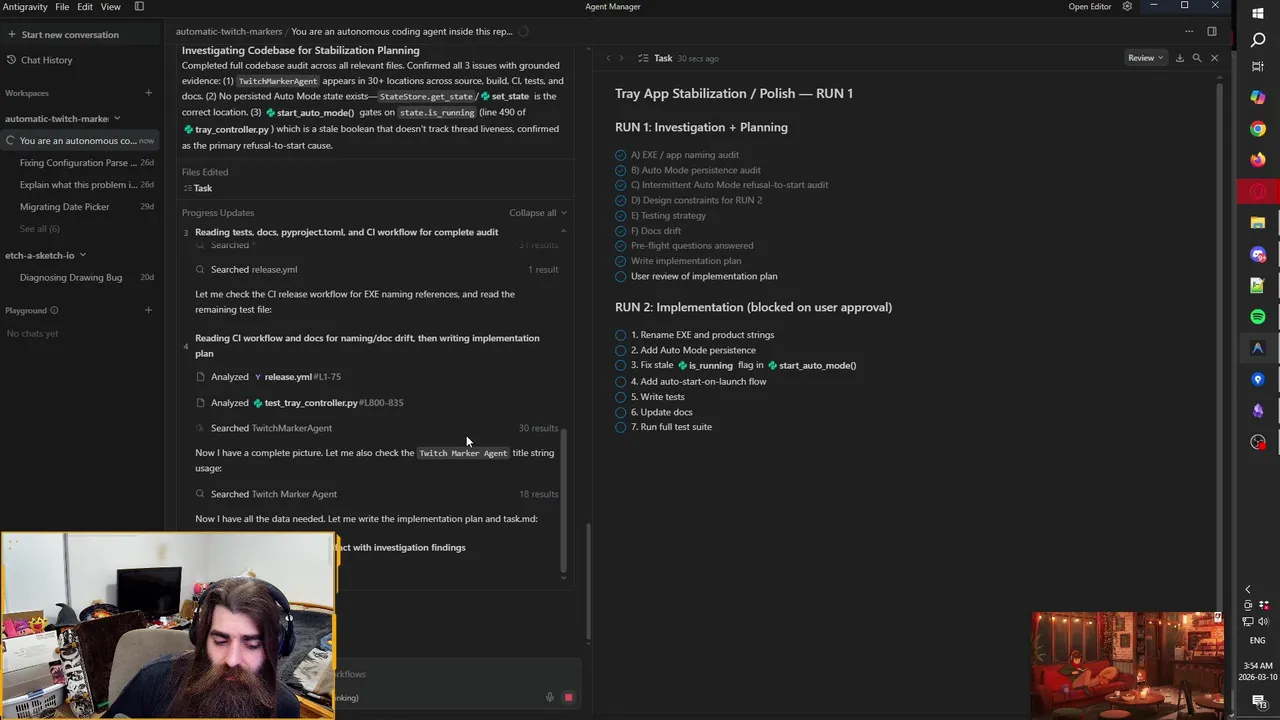The image size is (1280, 720).
Task: Click the Playground info icon
Action: point(54,310)
